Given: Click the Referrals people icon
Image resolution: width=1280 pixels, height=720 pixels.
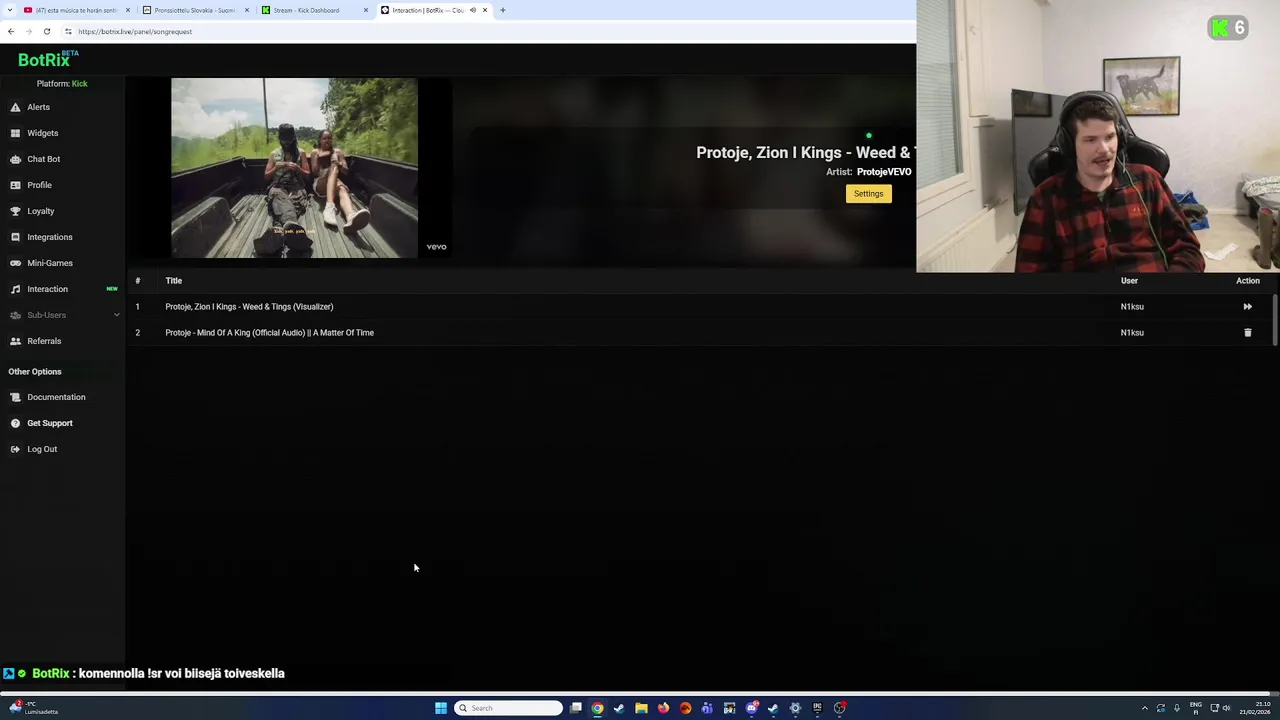Looking at the screenshot, I should coord(15,341).
